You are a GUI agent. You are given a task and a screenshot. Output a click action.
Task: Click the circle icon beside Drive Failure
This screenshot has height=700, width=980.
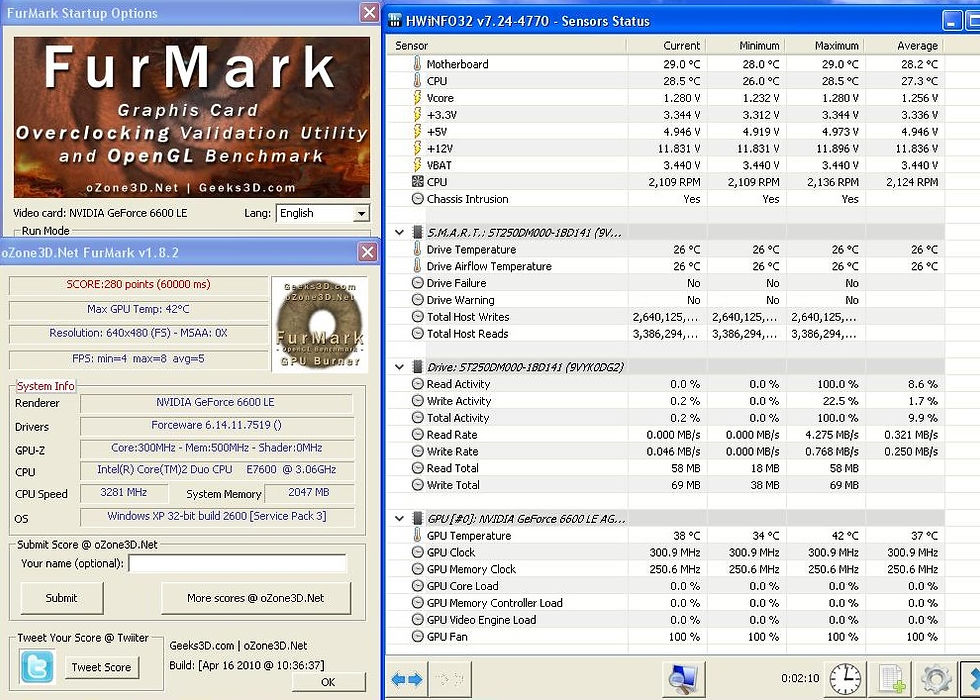(418, 283)
